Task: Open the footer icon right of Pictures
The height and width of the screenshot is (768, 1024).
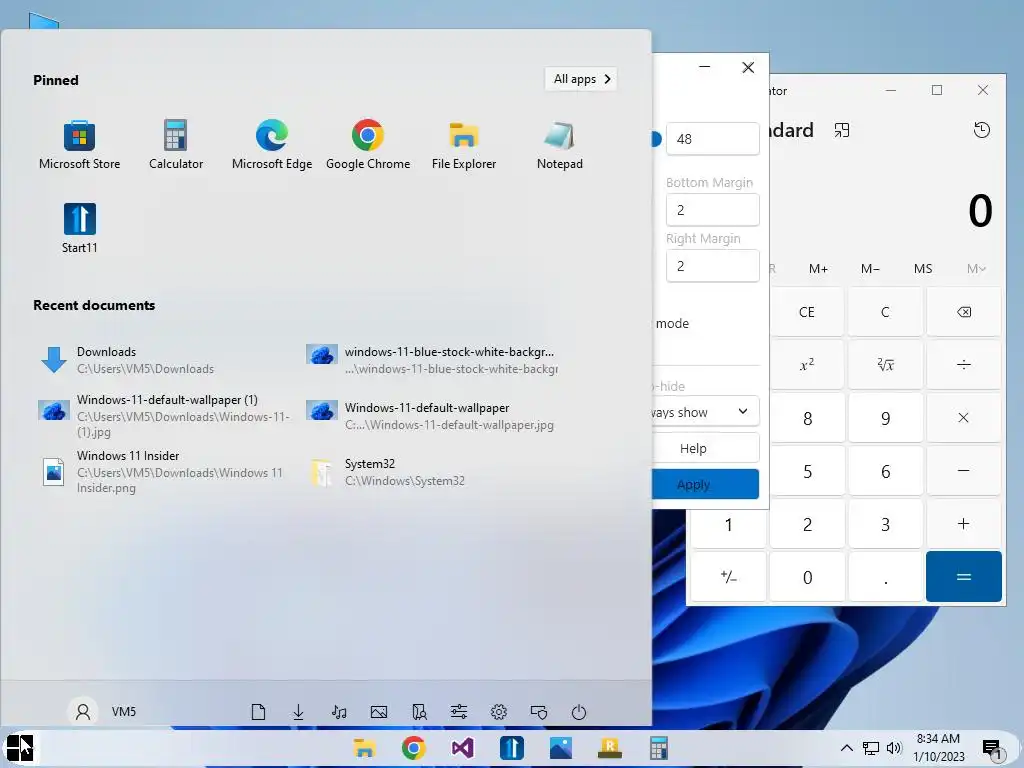Action: [419, 712]
